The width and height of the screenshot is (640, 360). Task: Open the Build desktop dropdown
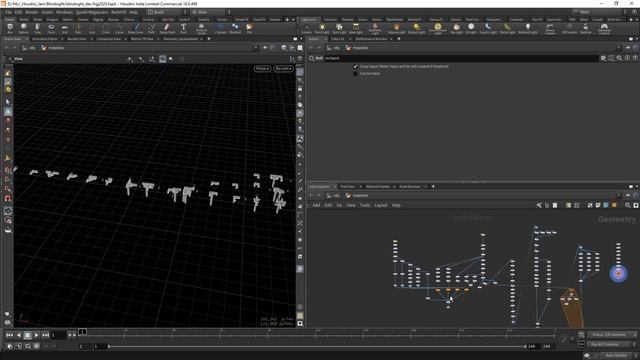167,12
